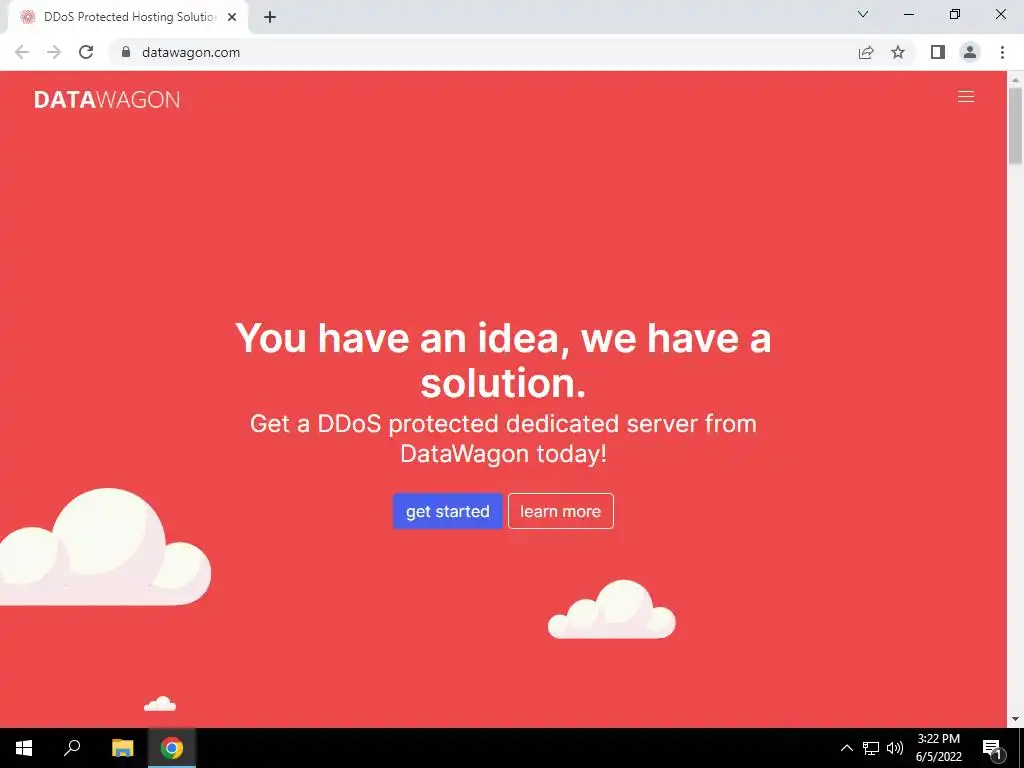Image resolution: width=1024 pixels, height=768 pixels.
Task: Click the learn more button
Action: pos(560,511)
